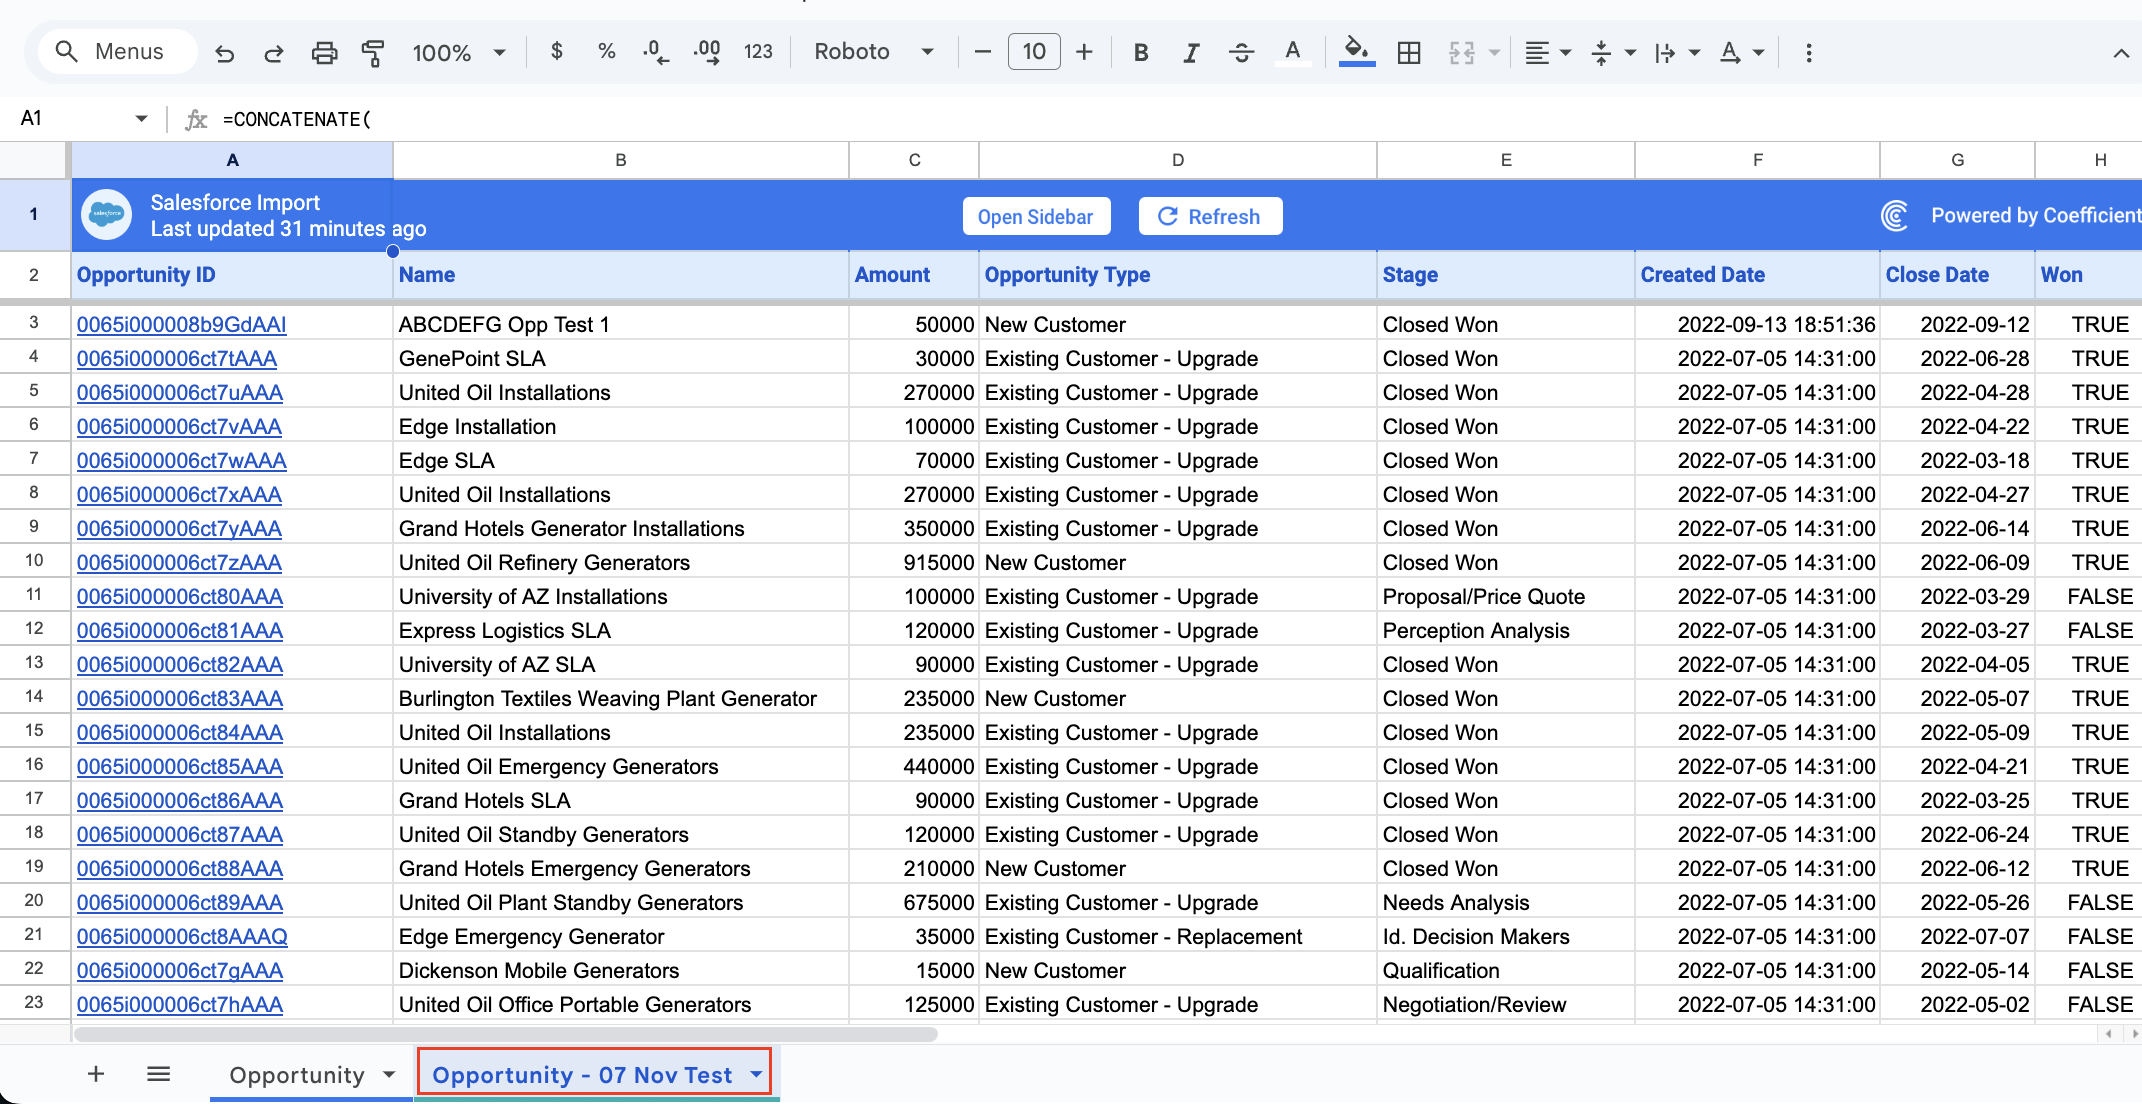
Task: Click the Borders icon
Action: (x=1409, y=53)
